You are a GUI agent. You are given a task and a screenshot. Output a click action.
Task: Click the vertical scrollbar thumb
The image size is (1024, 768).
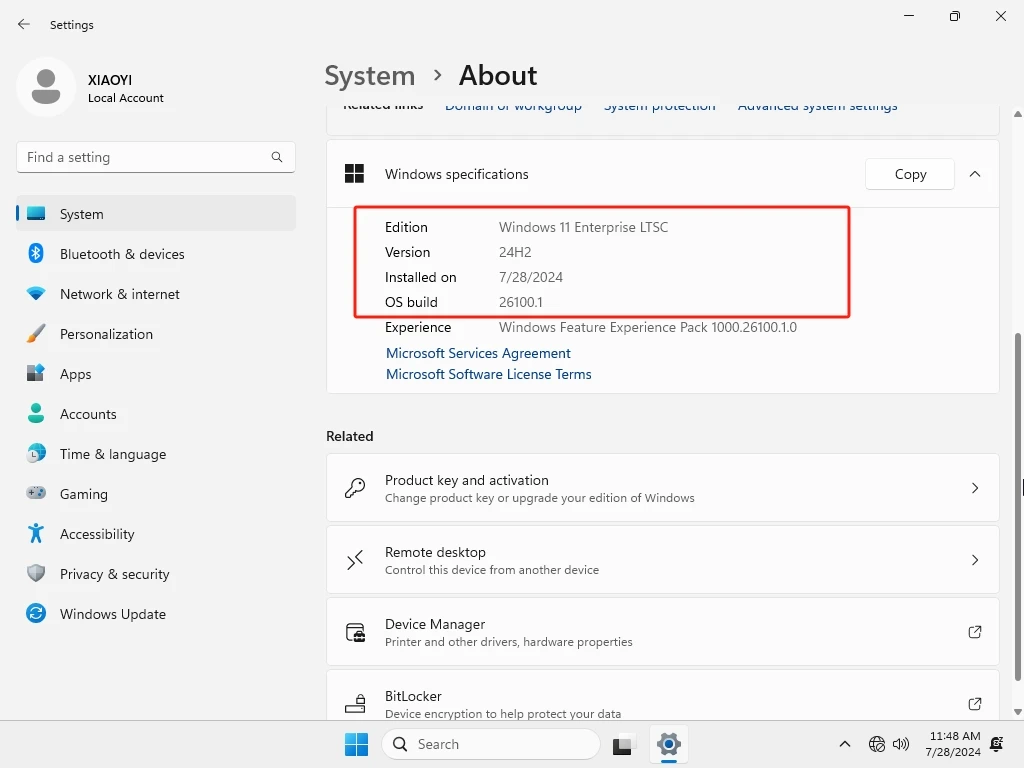(1017, 507)
